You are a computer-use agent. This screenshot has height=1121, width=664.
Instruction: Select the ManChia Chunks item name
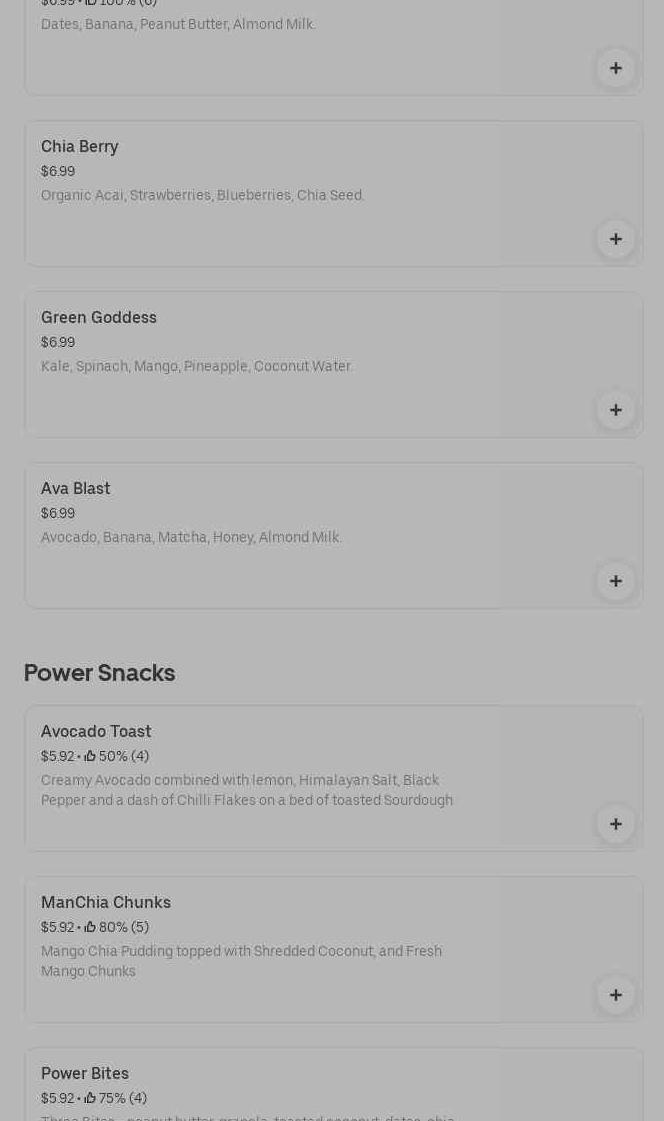(106, 903)
